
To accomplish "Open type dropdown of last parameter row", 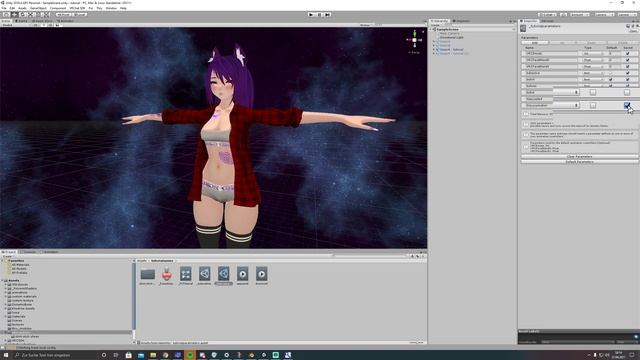I will (x=567, y=105).
